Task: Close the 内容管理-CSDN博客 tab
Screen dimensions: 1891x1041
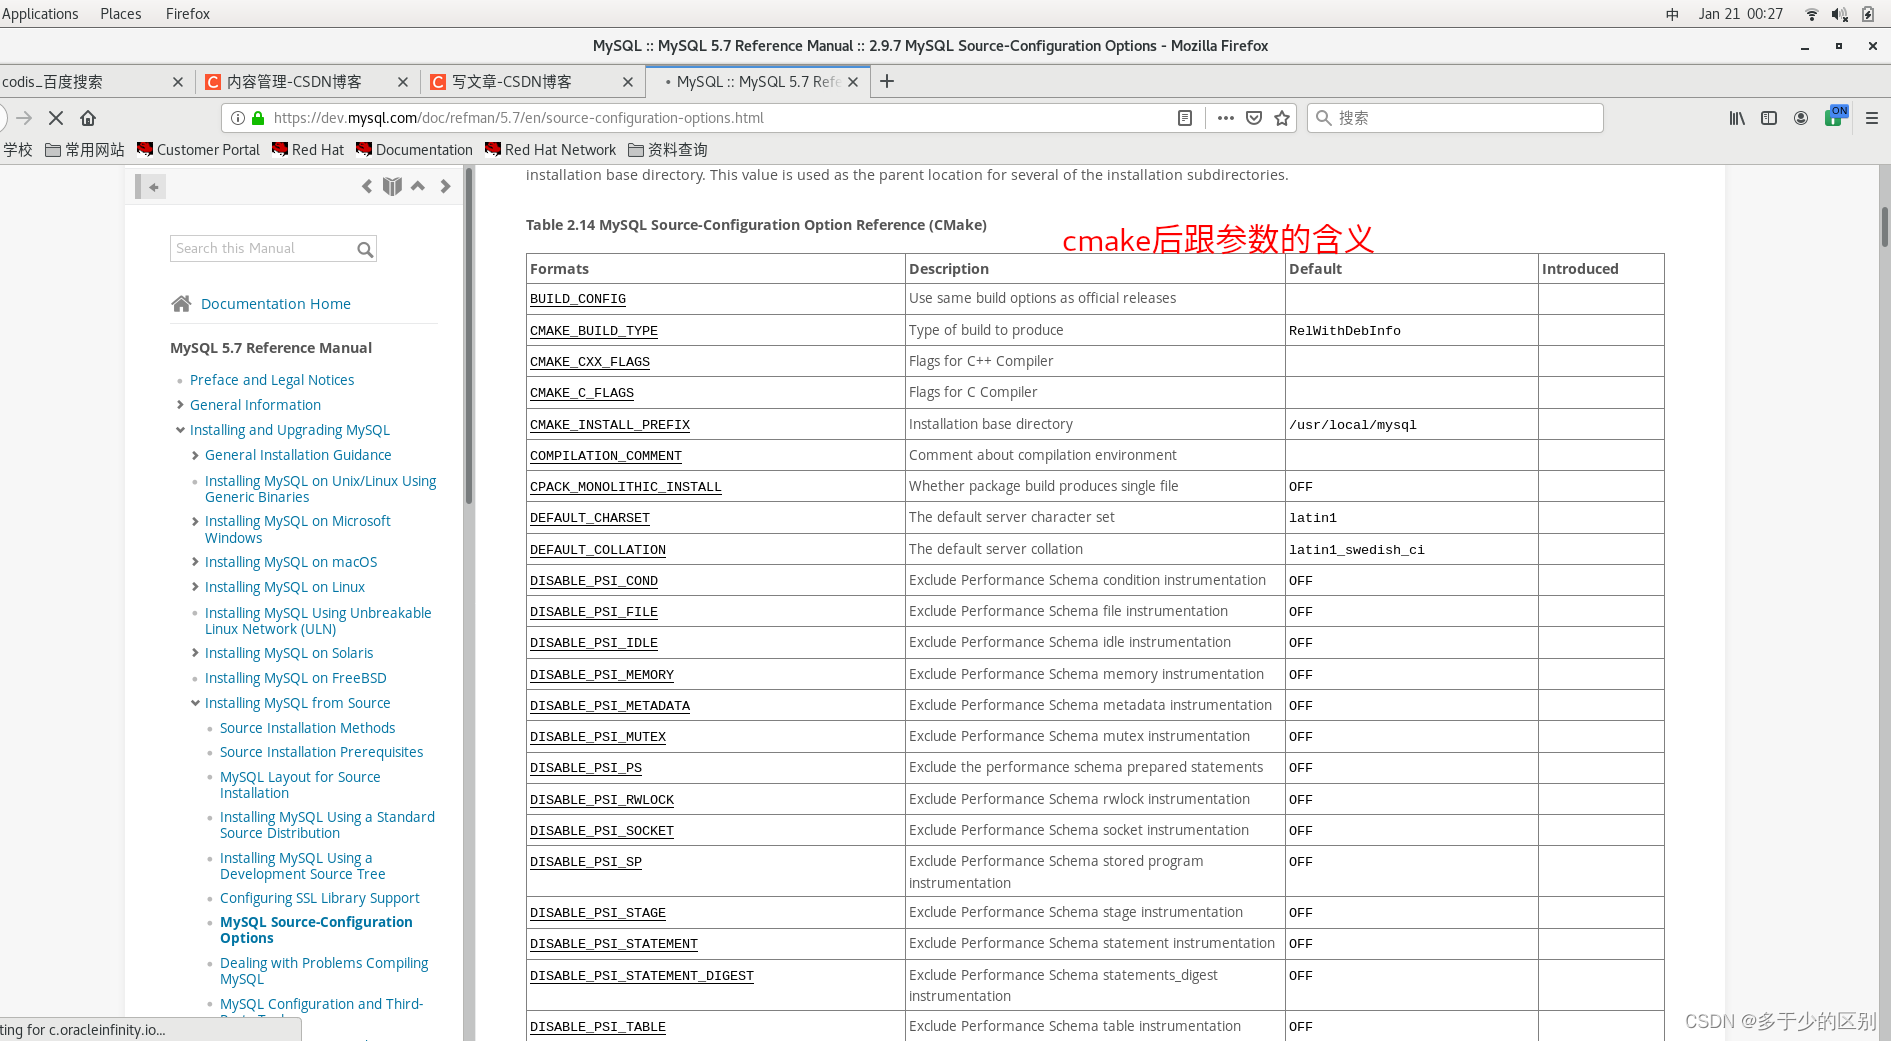Action: (403, 82)
